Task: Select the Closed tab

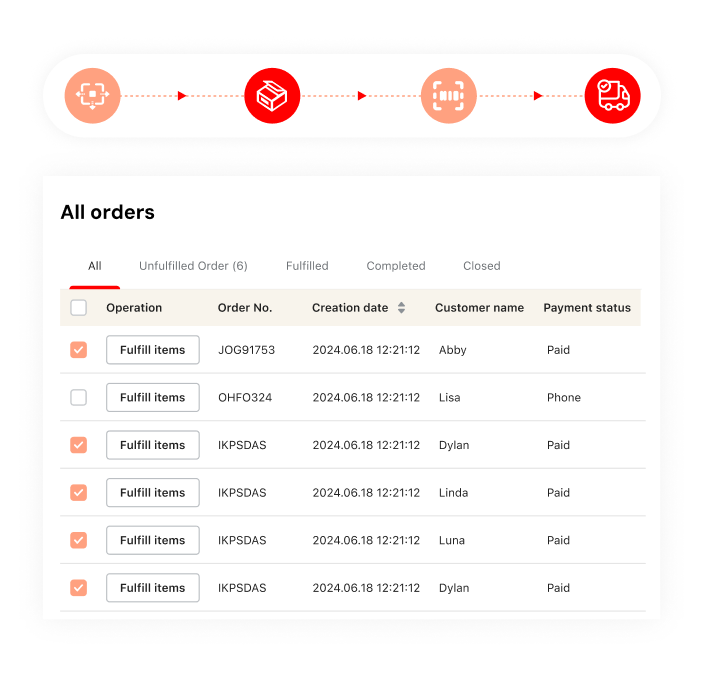Action: click(x=481, y=266)
